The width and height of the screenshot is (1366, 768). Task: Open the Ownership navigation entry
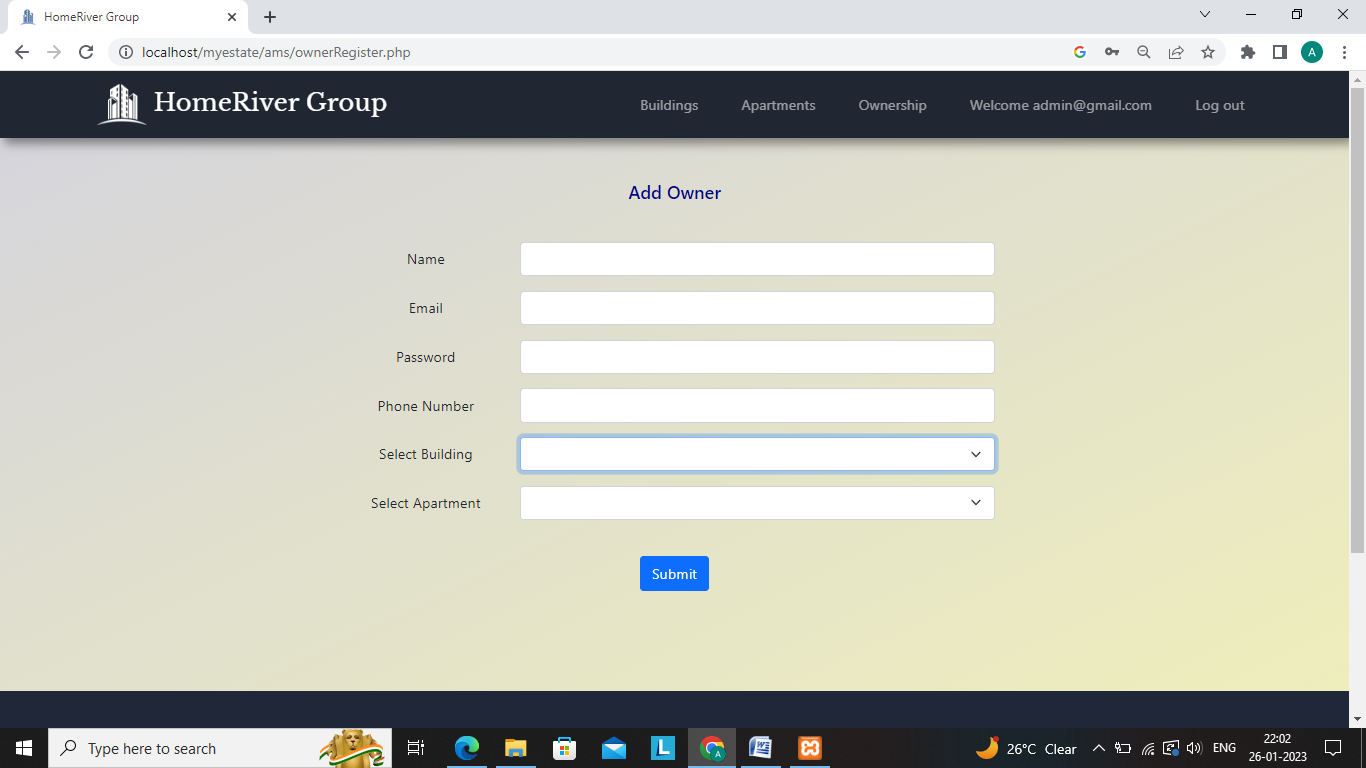click(892, 105)
